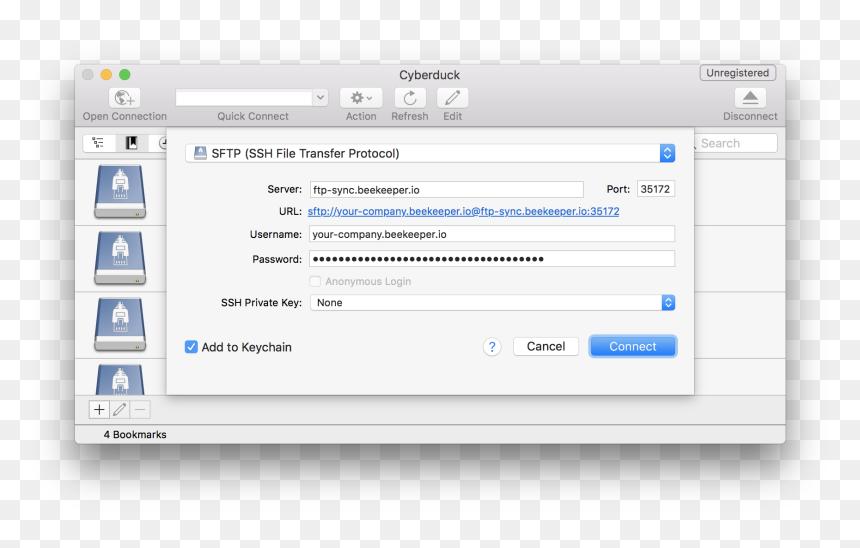Click the Cancel button
860x548 pixels.
click(x=546, y=347)
